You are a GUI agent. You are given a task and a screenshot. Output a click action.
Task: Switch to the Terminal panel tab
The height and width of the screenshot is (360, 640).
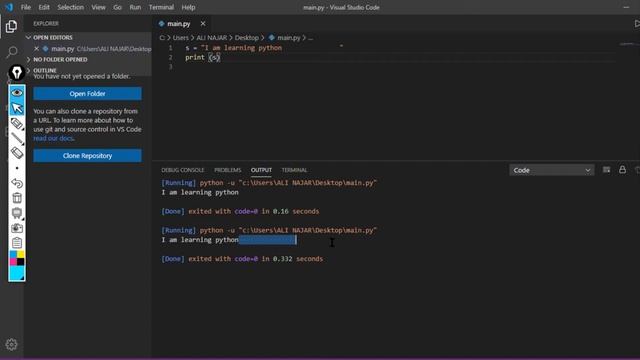pos(294,170)
